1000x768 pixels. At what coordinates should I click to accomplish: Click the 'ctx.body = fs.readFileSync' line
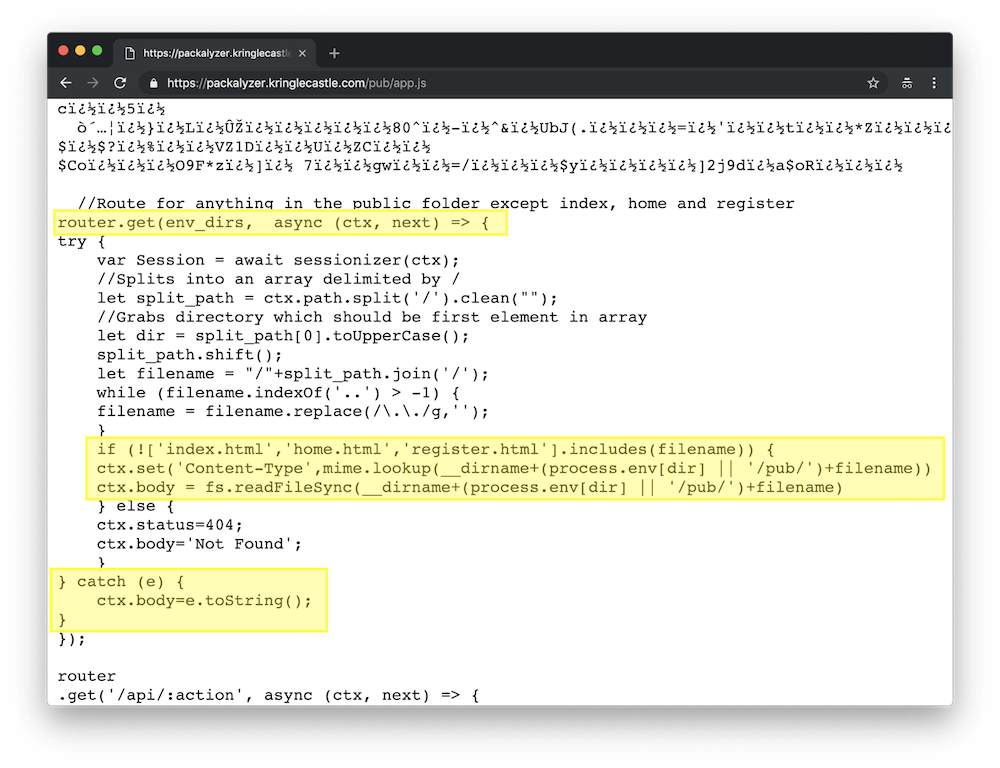470,487
